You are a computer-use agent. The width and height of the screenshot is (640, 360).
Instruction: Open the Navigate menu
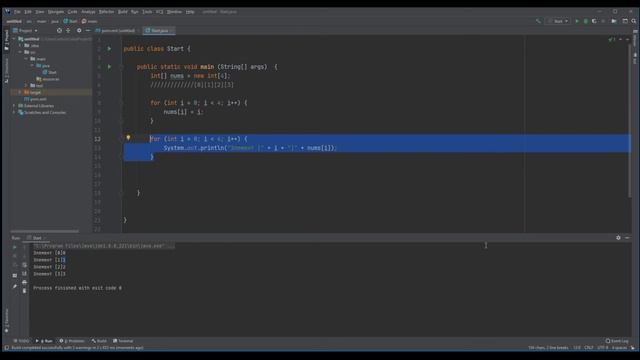56,12
